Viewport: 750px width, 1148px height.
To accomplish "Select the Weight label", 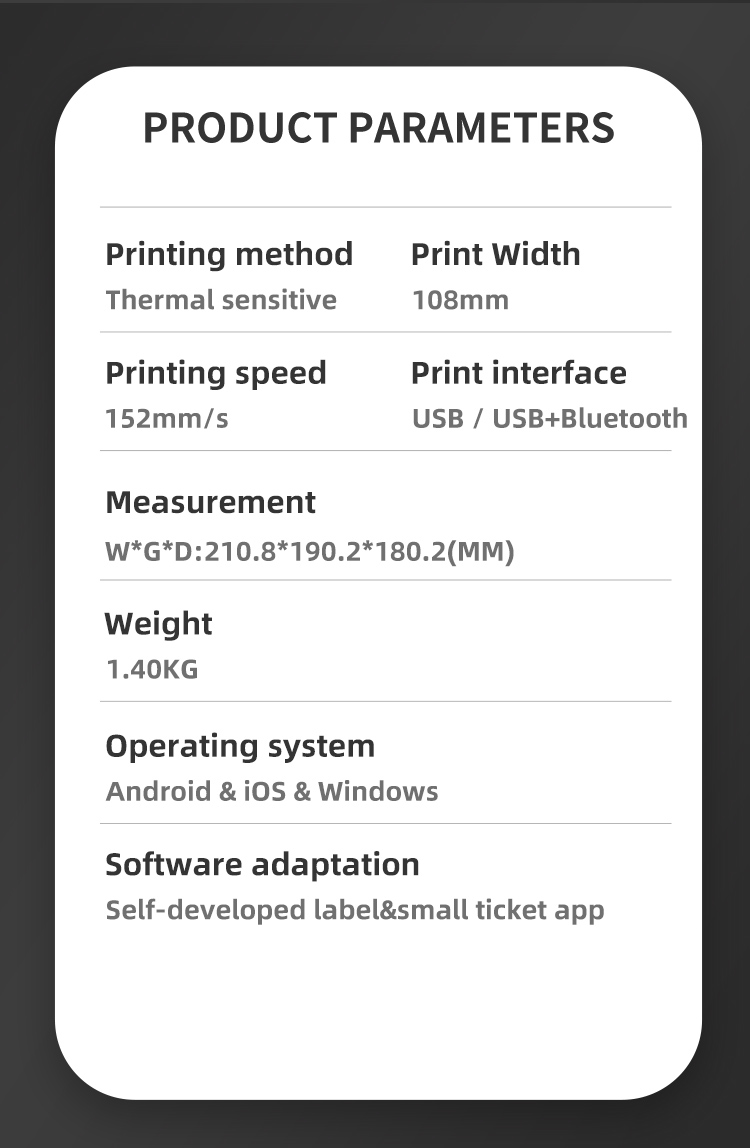I will [x=159, y=624].
